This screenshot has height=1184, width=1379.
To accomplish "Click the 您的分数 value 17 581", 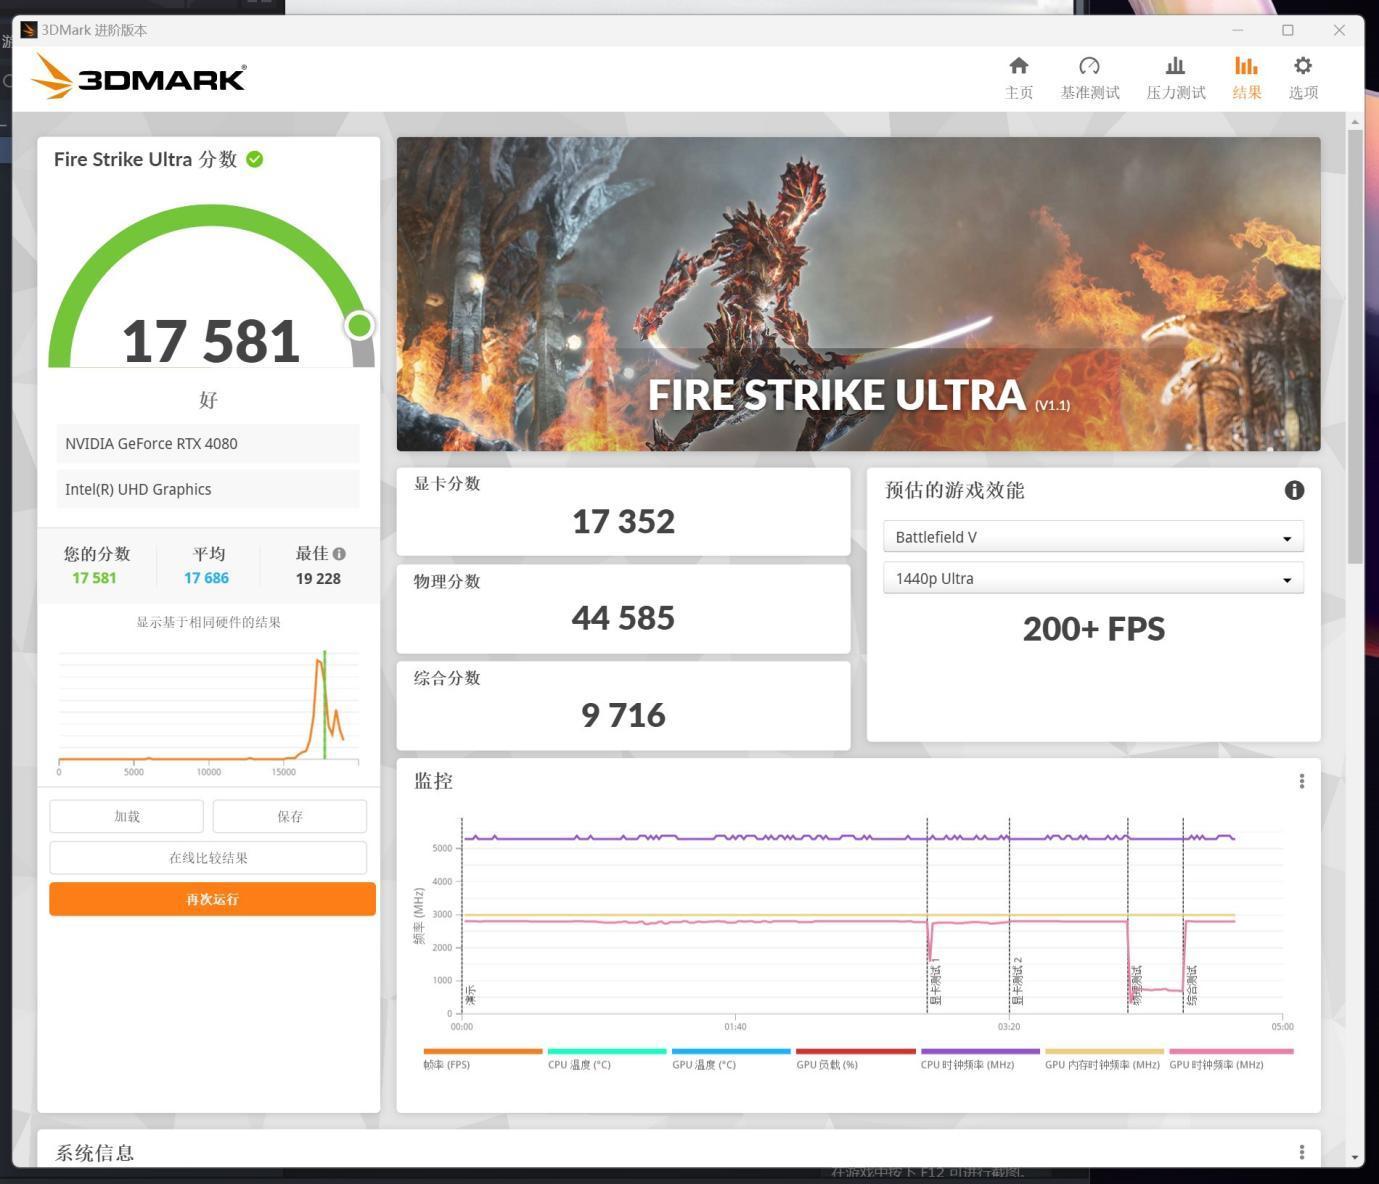I will [x=94, y=578].
